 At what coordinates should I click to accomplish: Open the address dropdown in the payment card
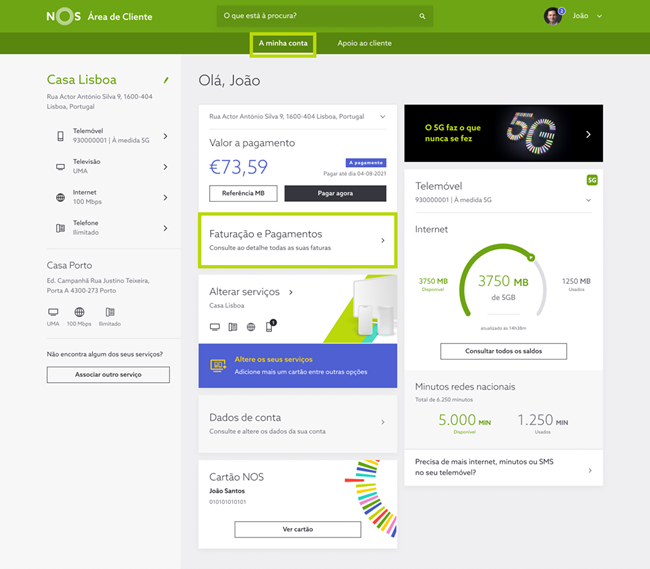[383, 117]
